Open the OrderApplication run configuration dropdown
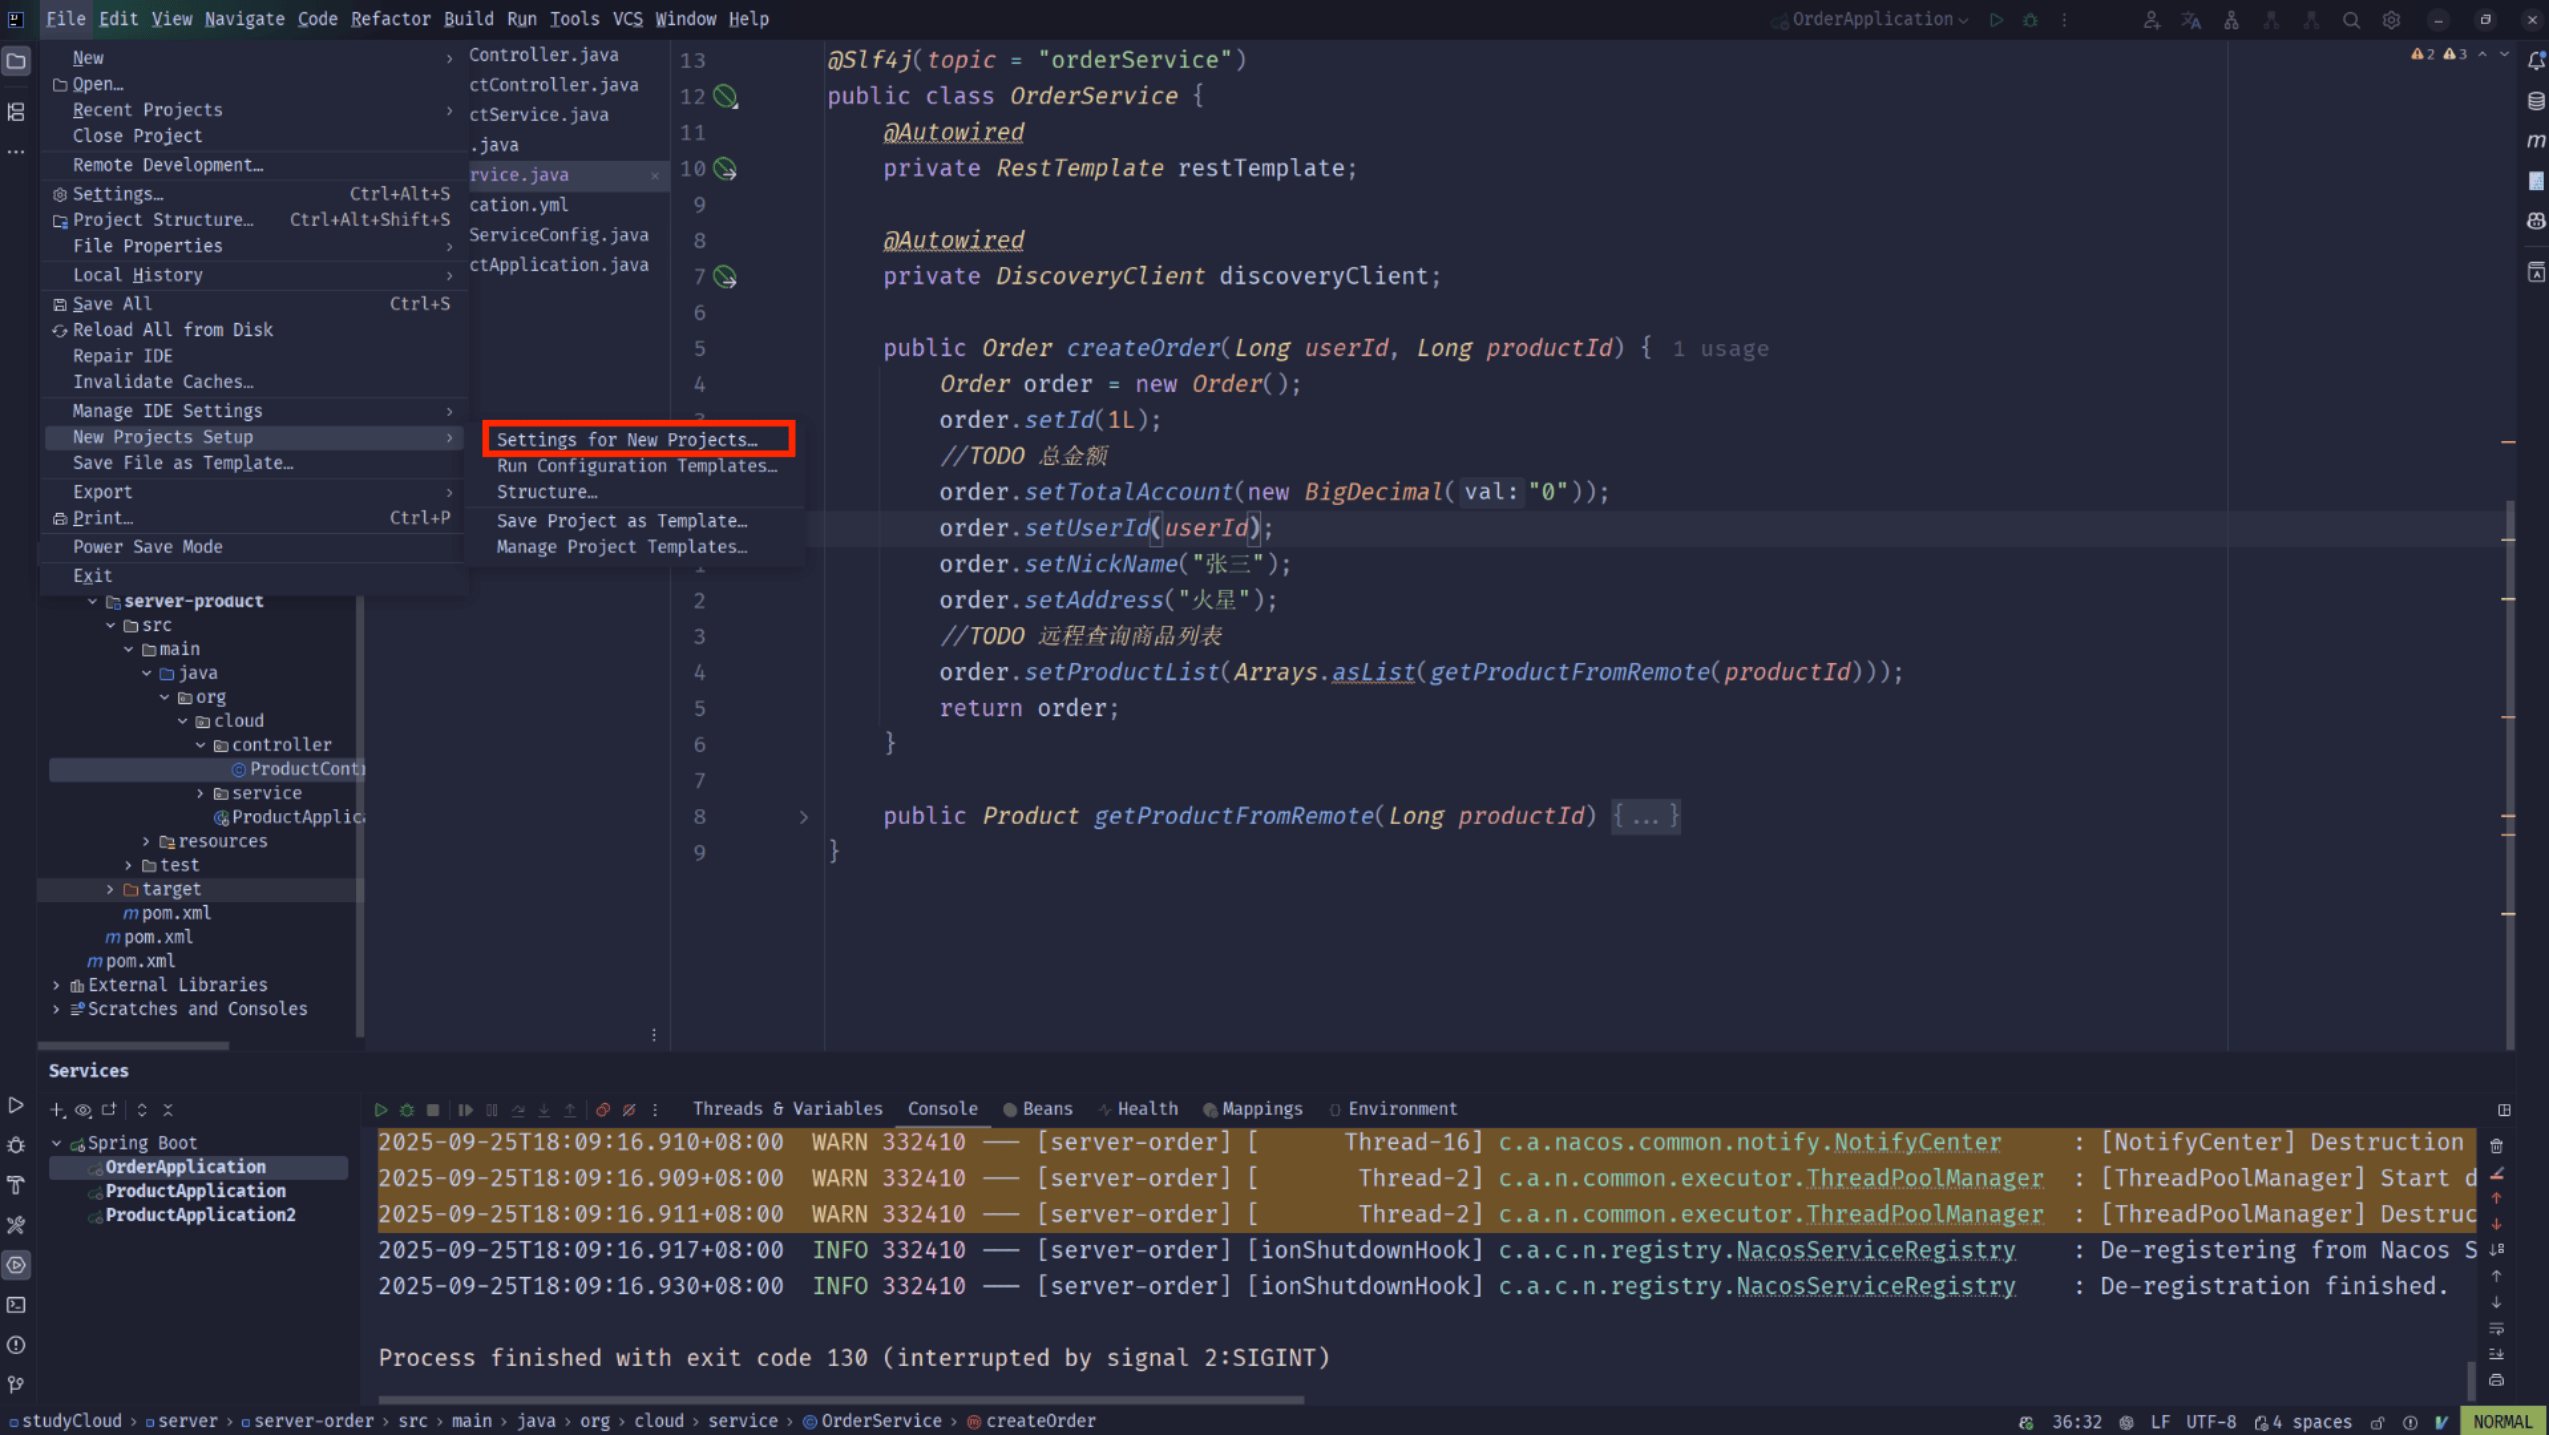Viewport: 2549px width, 1435px height. 1879,19
